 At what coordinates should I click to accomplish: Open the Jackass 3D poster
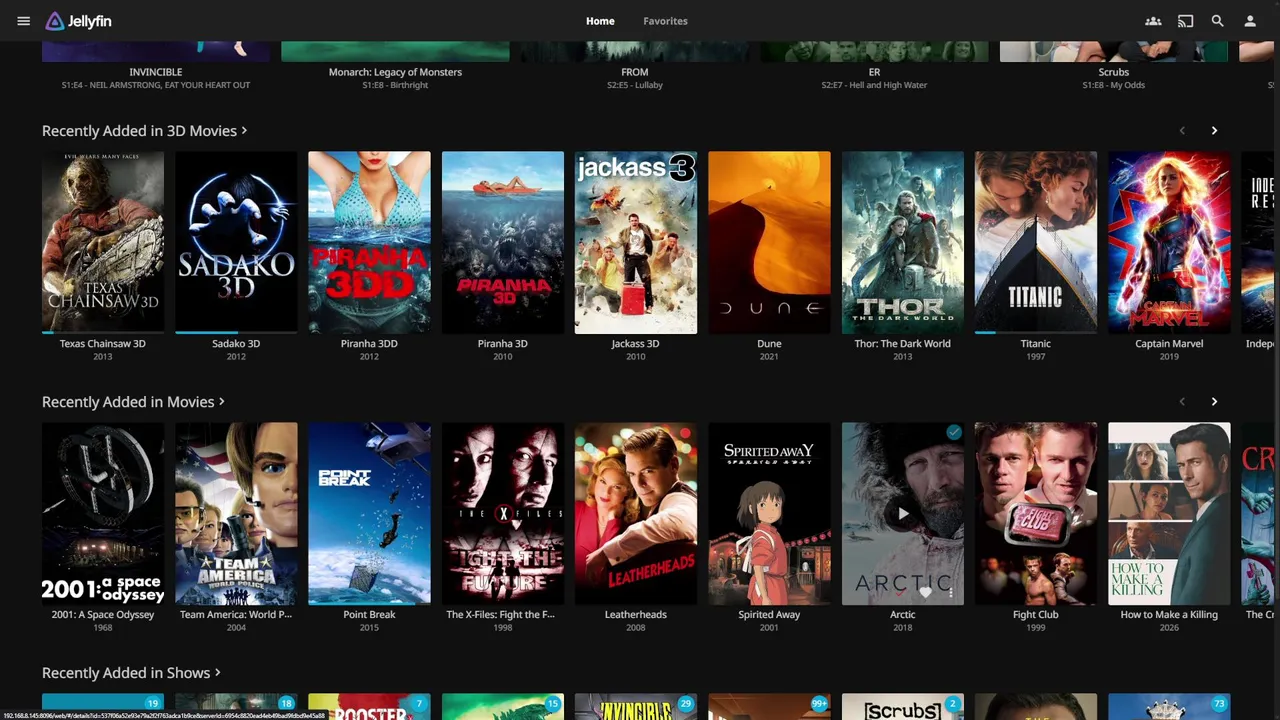click(x=636, y=242)
